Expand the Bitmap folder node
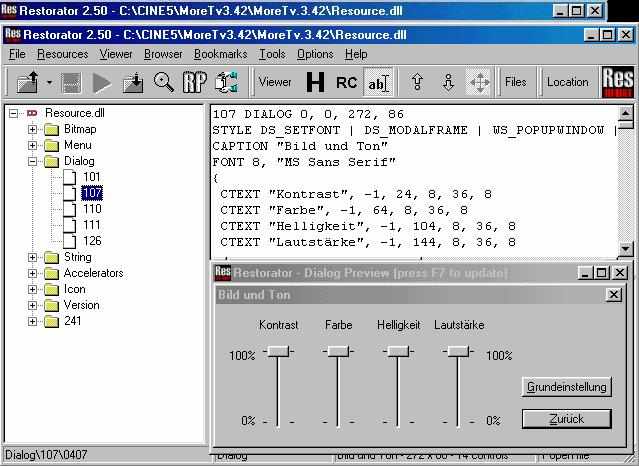Image resolution: width=639 pixels, height=466 pixels. pyautogui.click(x=33, y=129)
